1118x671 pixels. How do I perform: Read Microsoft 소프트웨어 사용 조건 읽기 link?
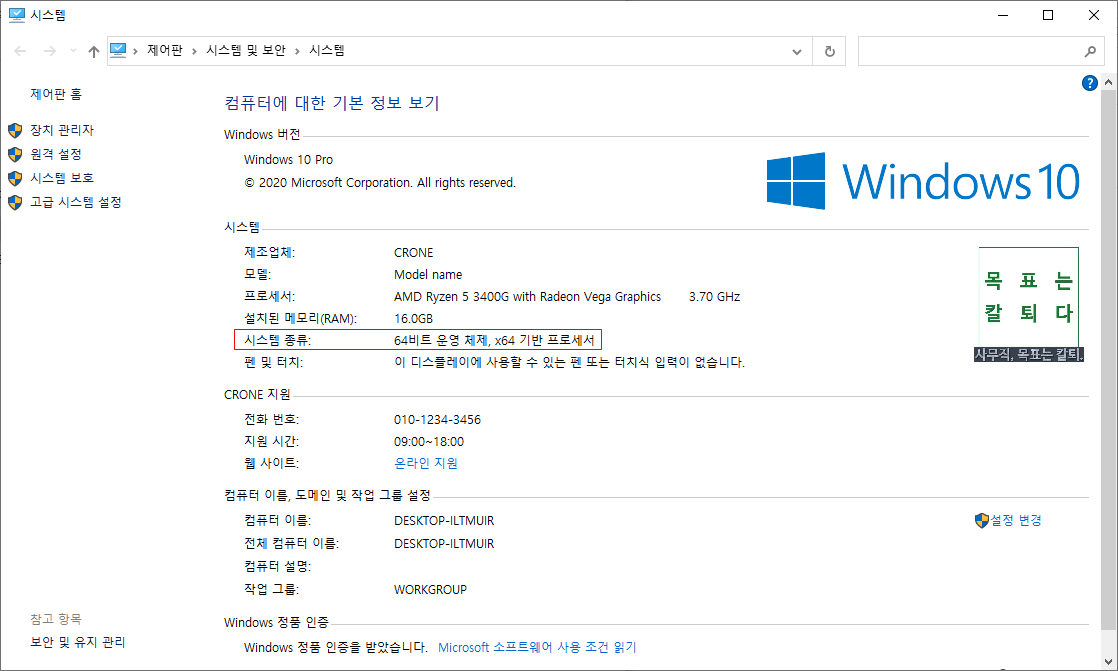[x=537, y=647]
